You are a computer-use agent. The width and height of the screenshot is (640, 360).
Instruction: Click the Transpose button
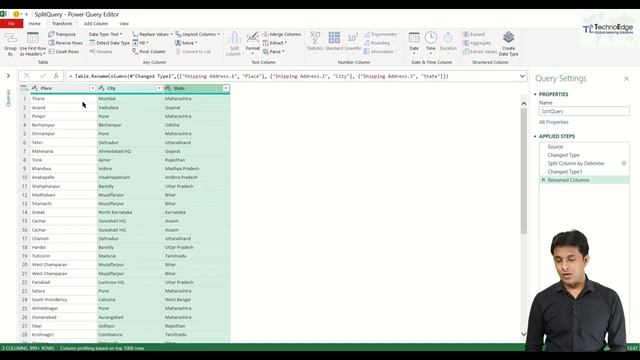tap(62, 34)
